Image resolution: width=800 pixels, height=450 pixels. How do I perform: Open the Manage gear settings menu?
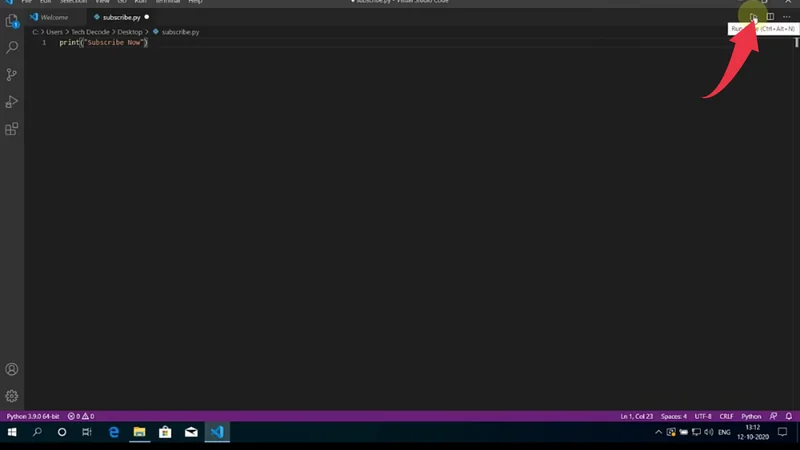point(12,396)
